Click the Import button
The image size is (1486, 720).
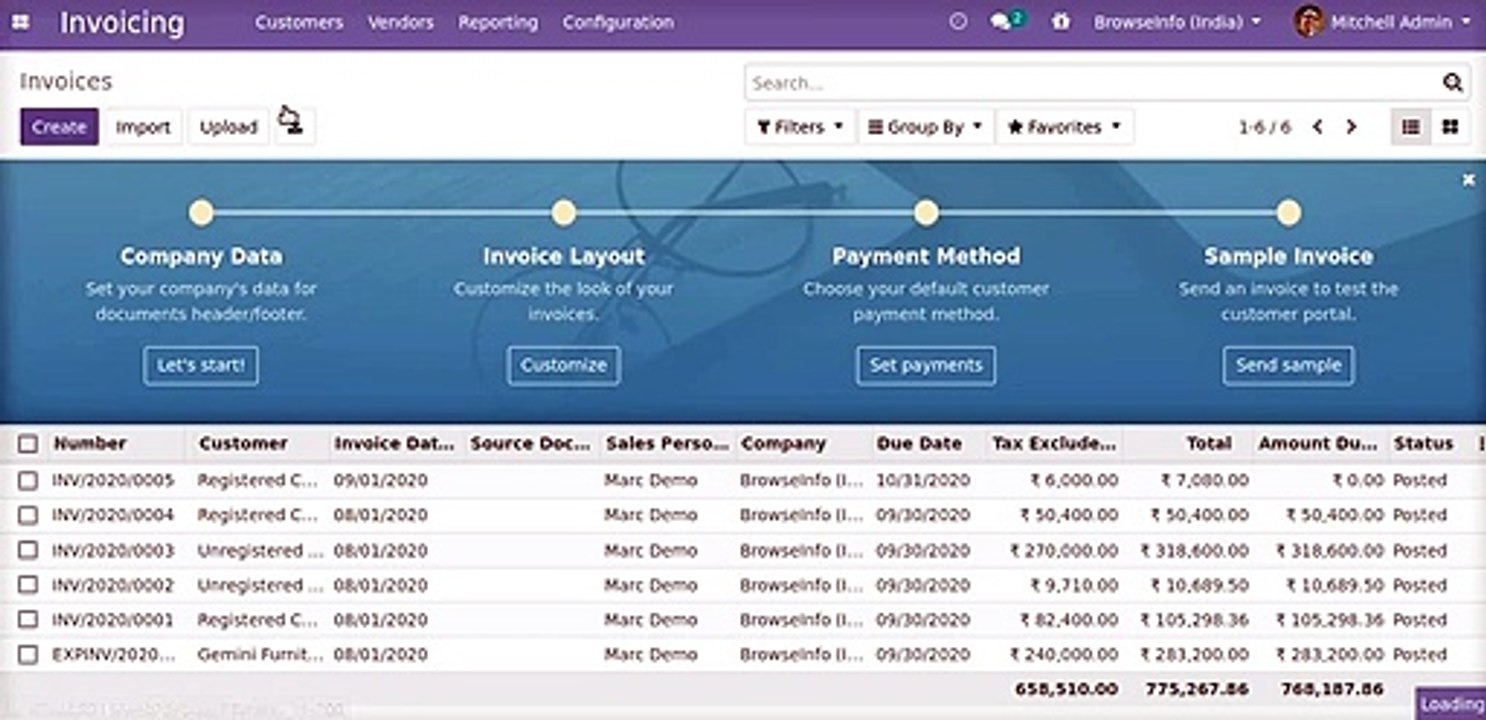tap(143, 127)
